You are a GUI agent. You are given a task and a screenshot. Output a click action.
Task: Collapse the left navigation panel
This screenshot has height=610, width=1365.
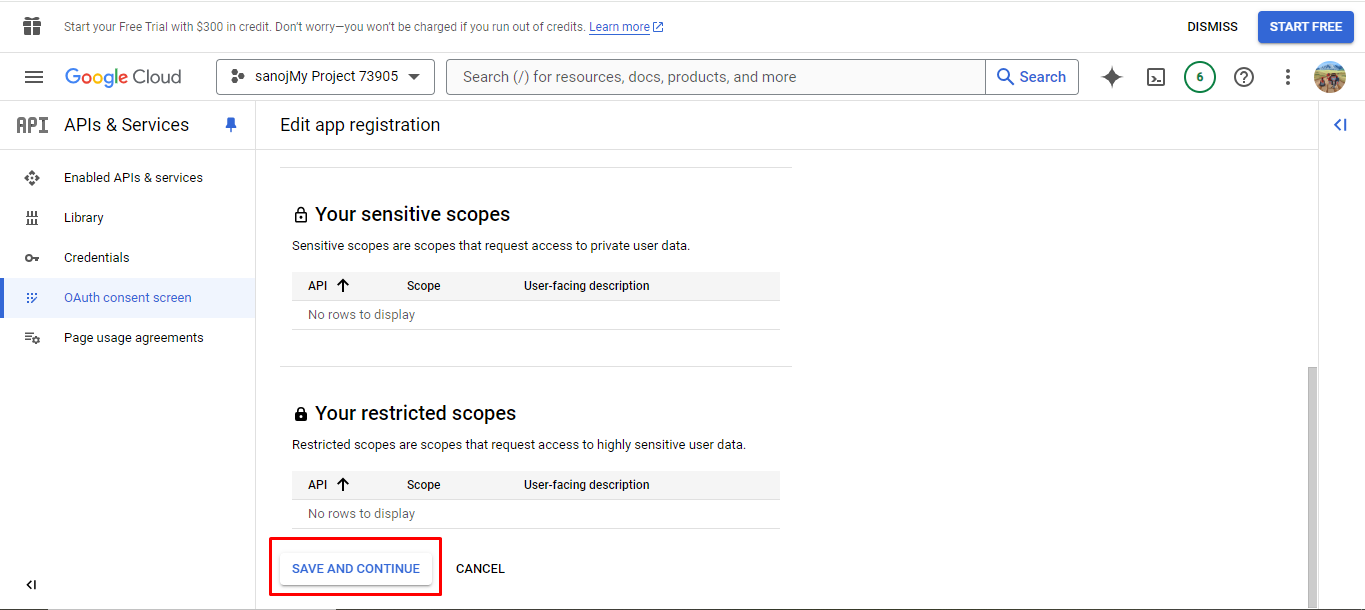point(31,585)
